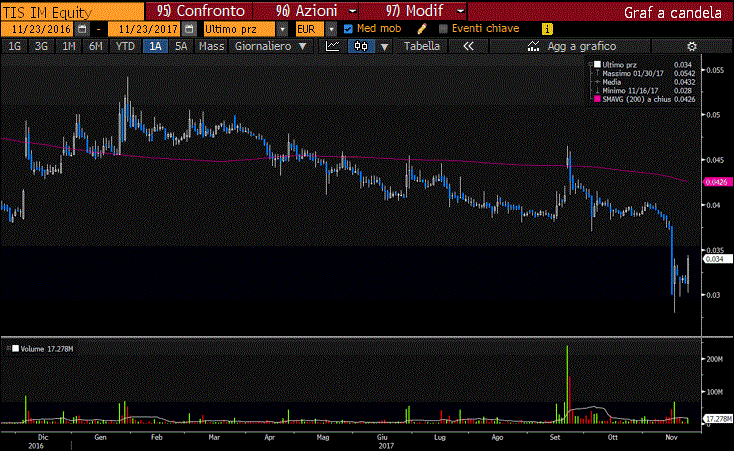Open chart settings gear icon
The width and height of the screenshot is (734, 451).
point(691,46)
